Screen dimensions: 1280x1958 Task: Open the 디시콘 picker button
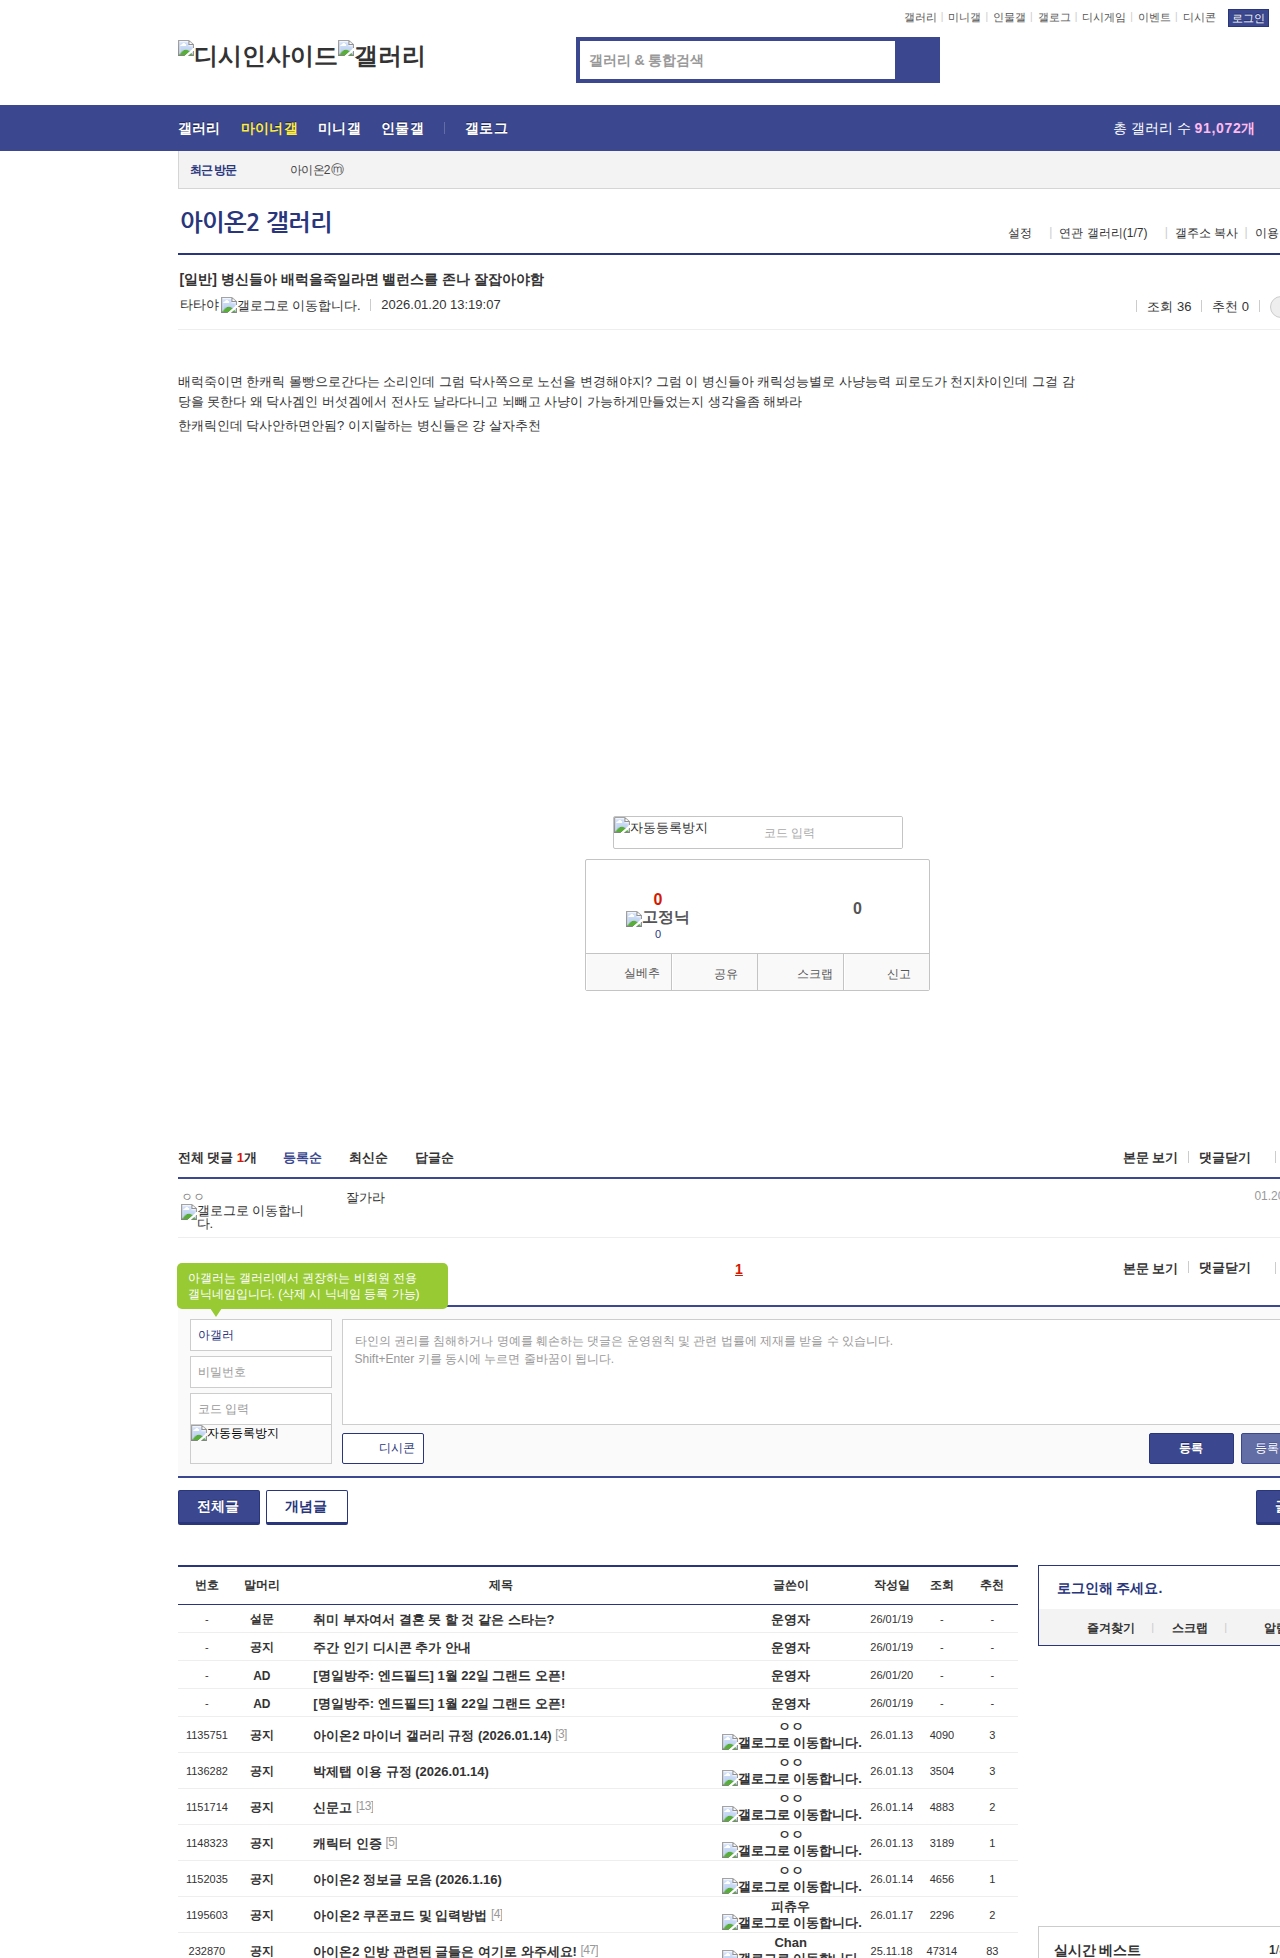pos(383,1448)
